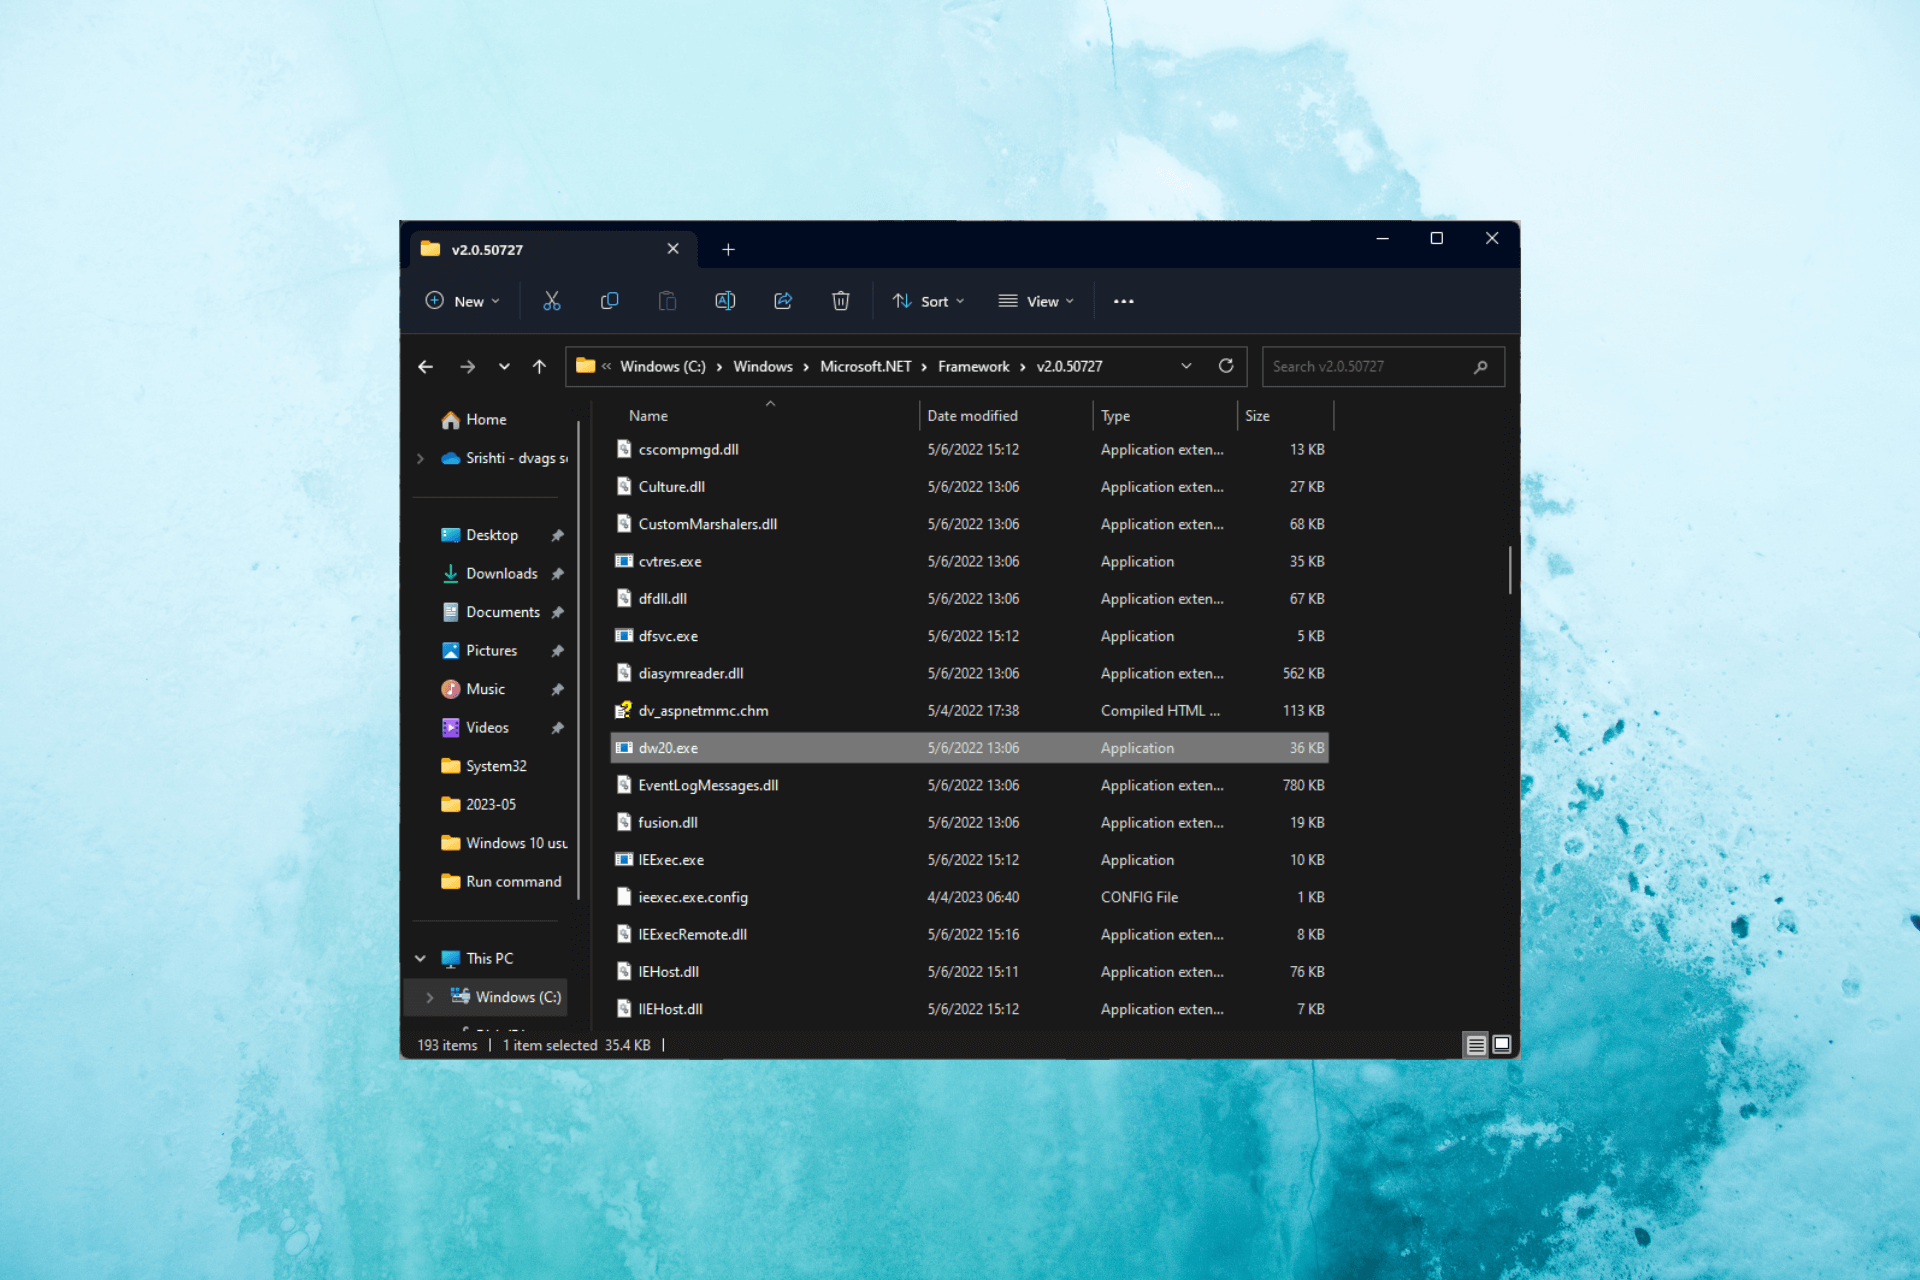Select CustomMarshalers.dll file
This screenshot has width=1920, height=1280.
[969, 524]
